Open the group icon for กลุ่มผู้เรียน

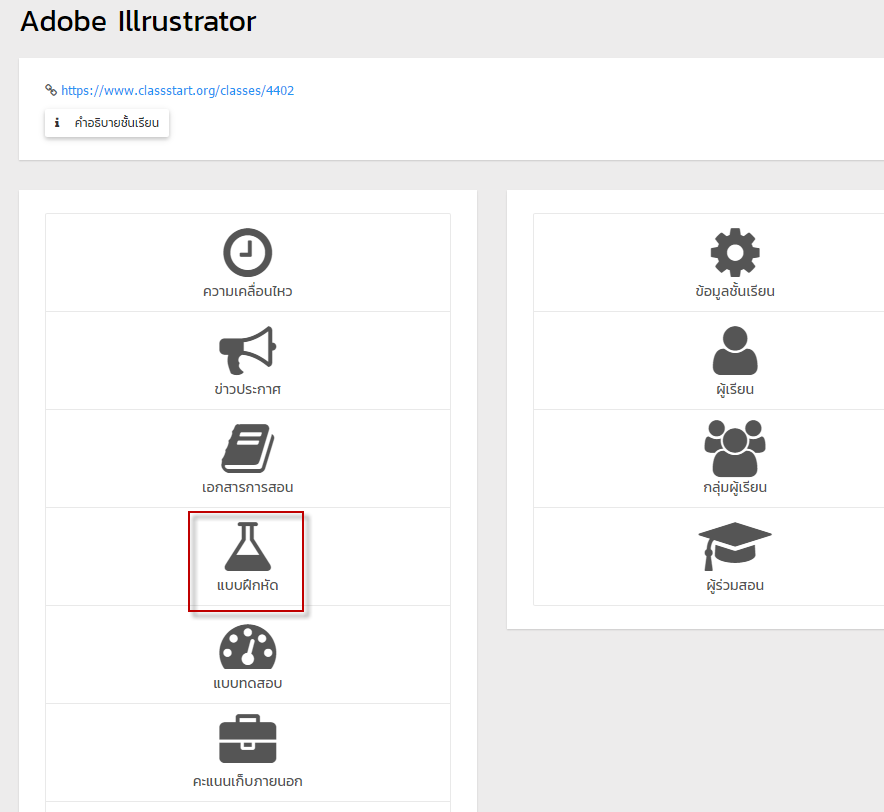(735, 448)
